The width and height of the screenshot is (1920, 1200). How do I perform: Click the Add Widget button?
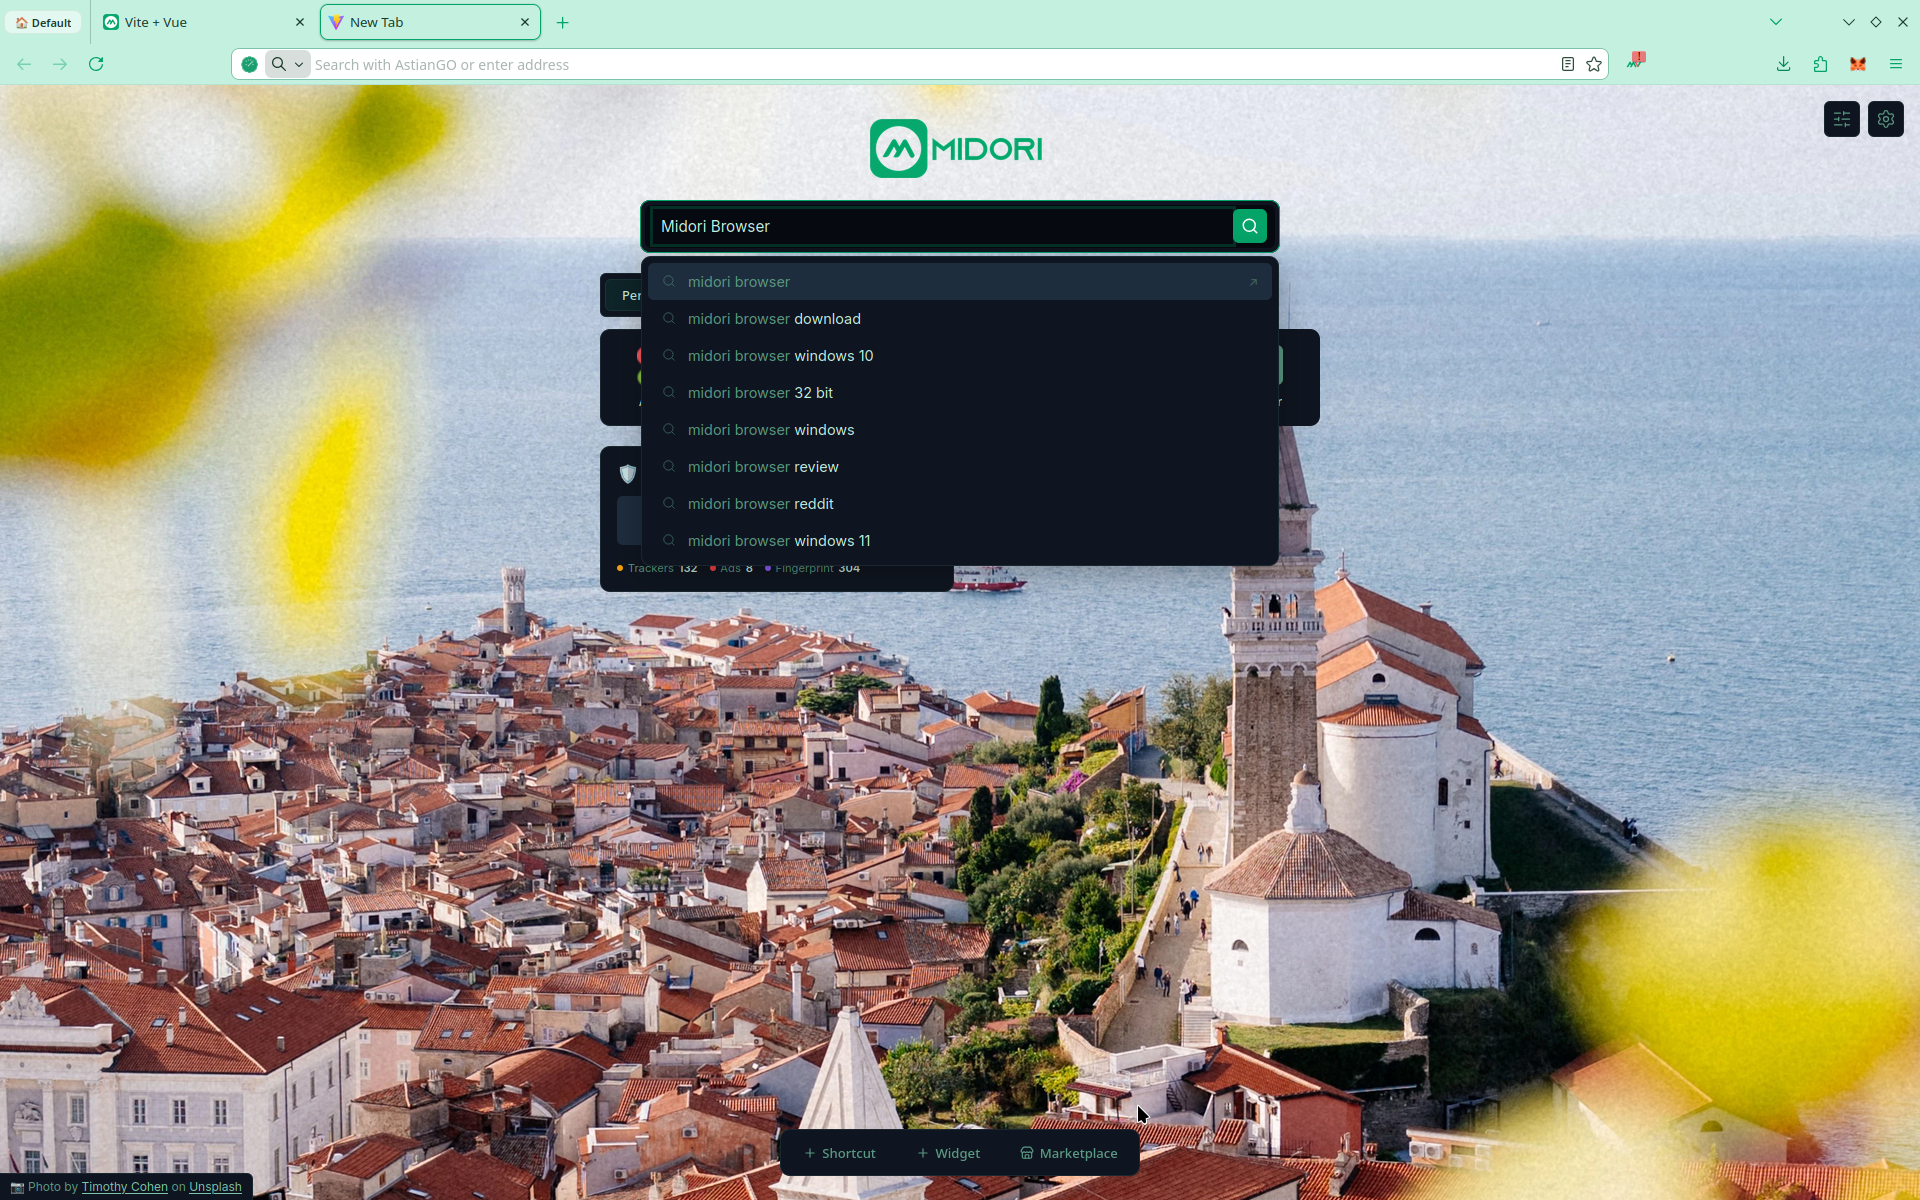pos(949,1153)
